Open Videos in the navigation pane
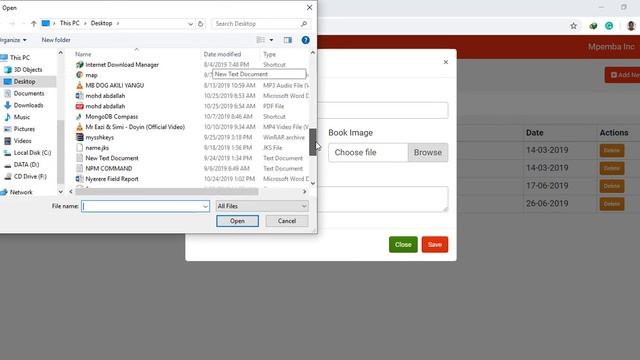Screen dimensions: 640x360 (x=22, y=140)
